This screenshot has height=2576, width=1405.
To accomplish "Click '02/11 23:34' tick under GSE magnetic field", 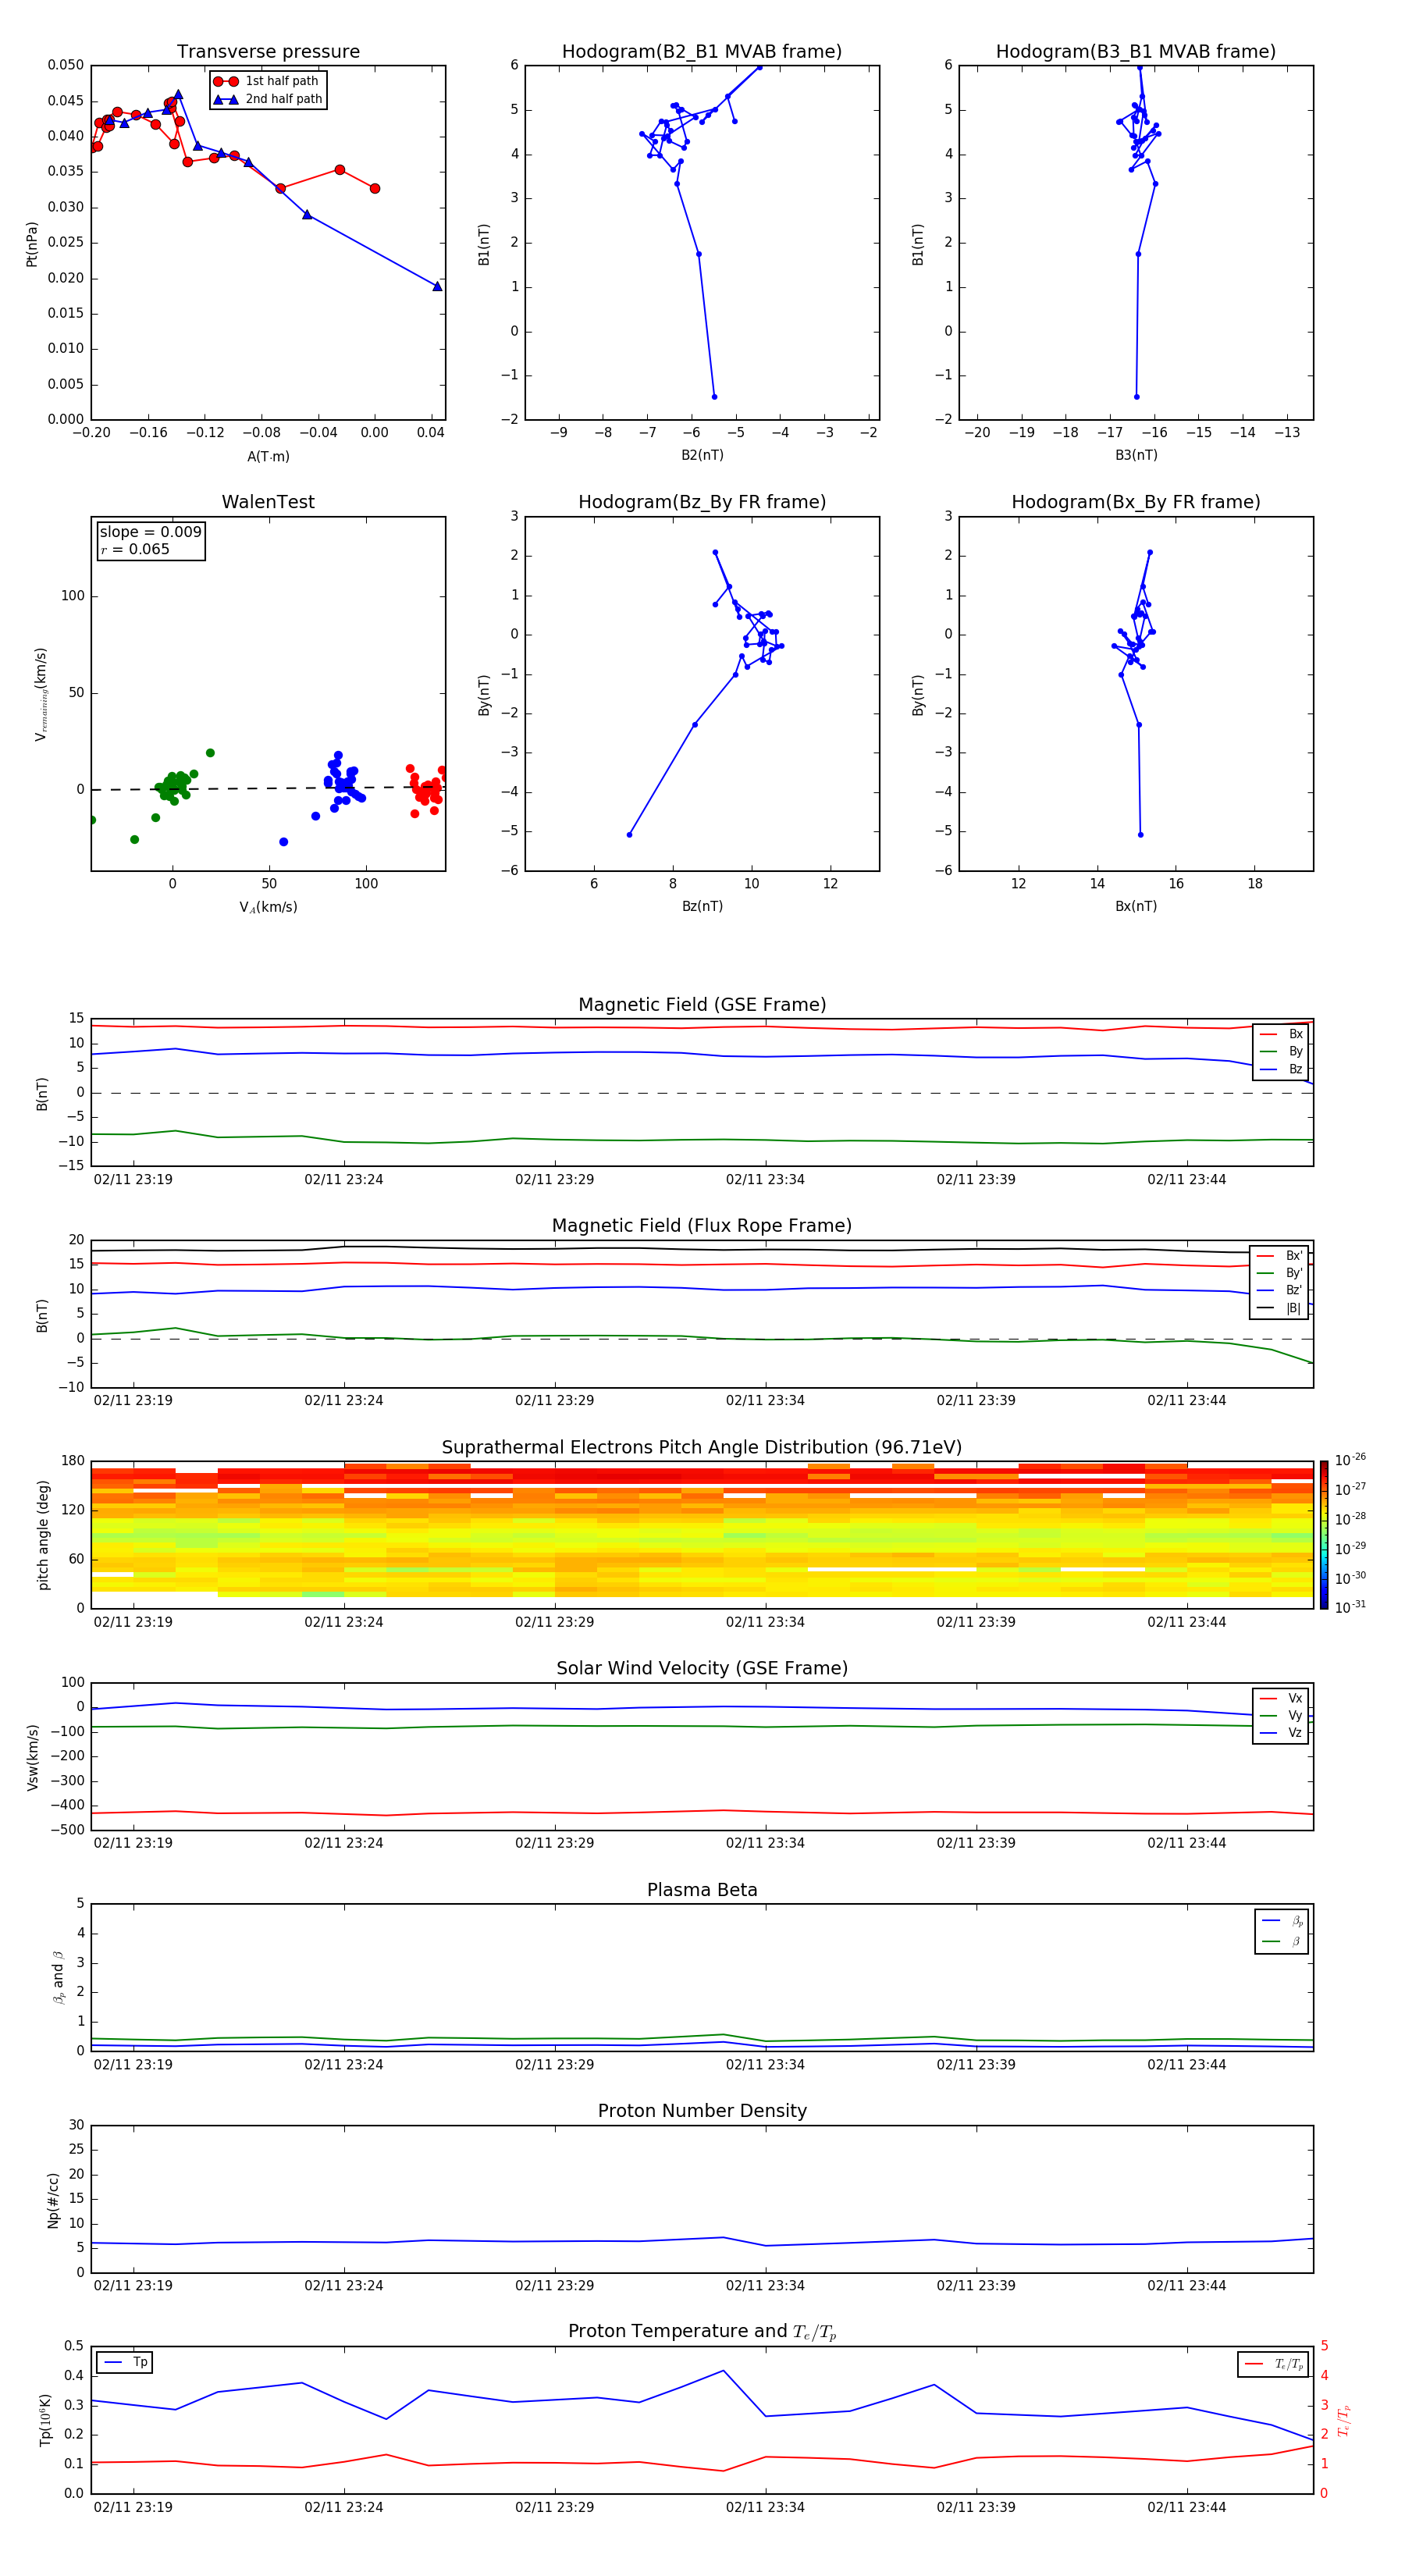I will (x=765, y=1180).
